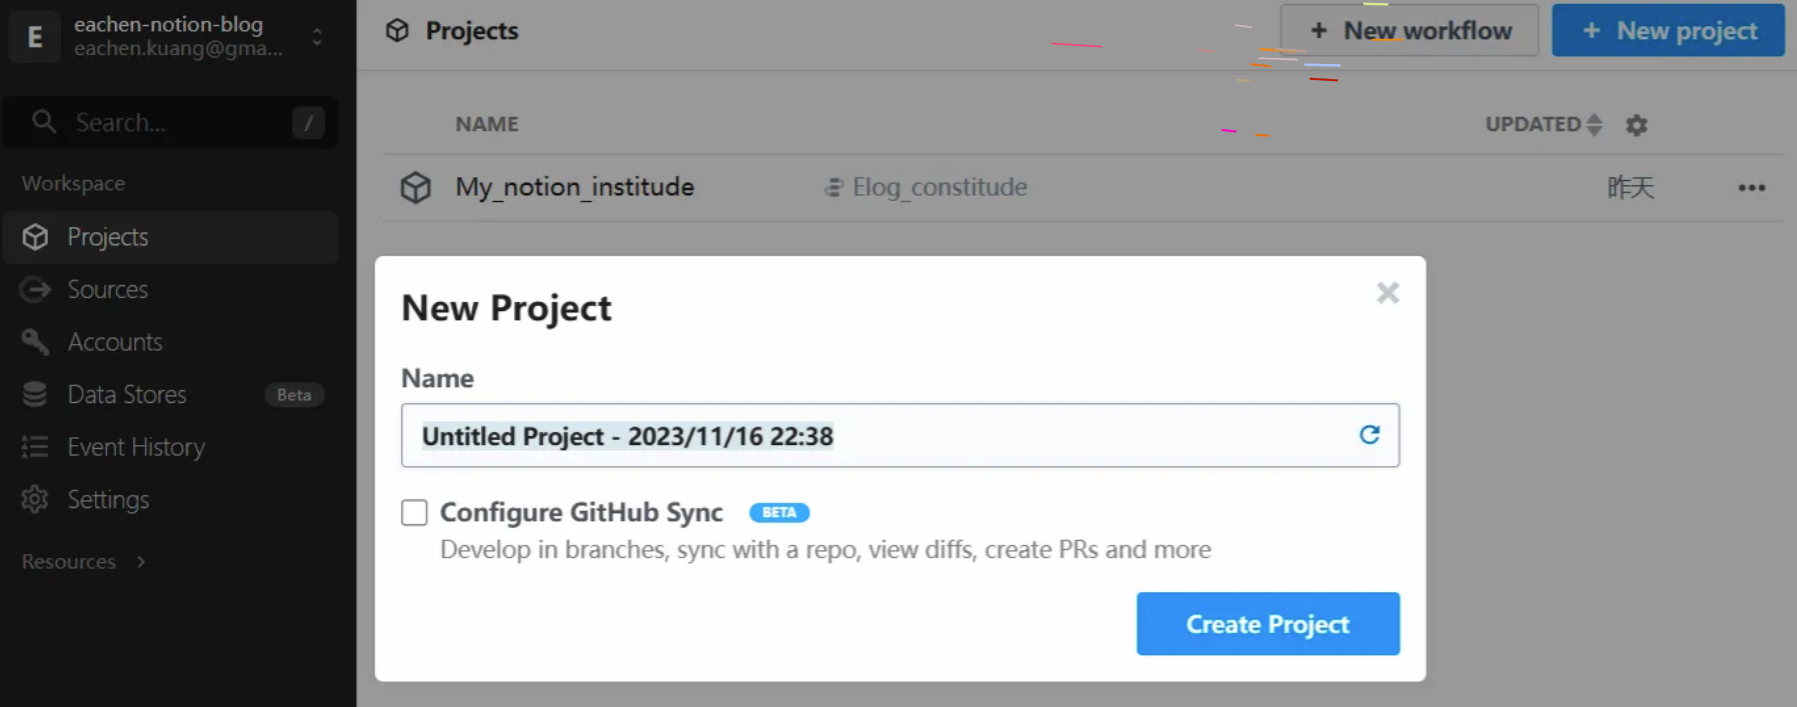This screenshot has width=1797, height=707.
Task: Click the Projects header cube icon
Action: click(x=397, y=31)
